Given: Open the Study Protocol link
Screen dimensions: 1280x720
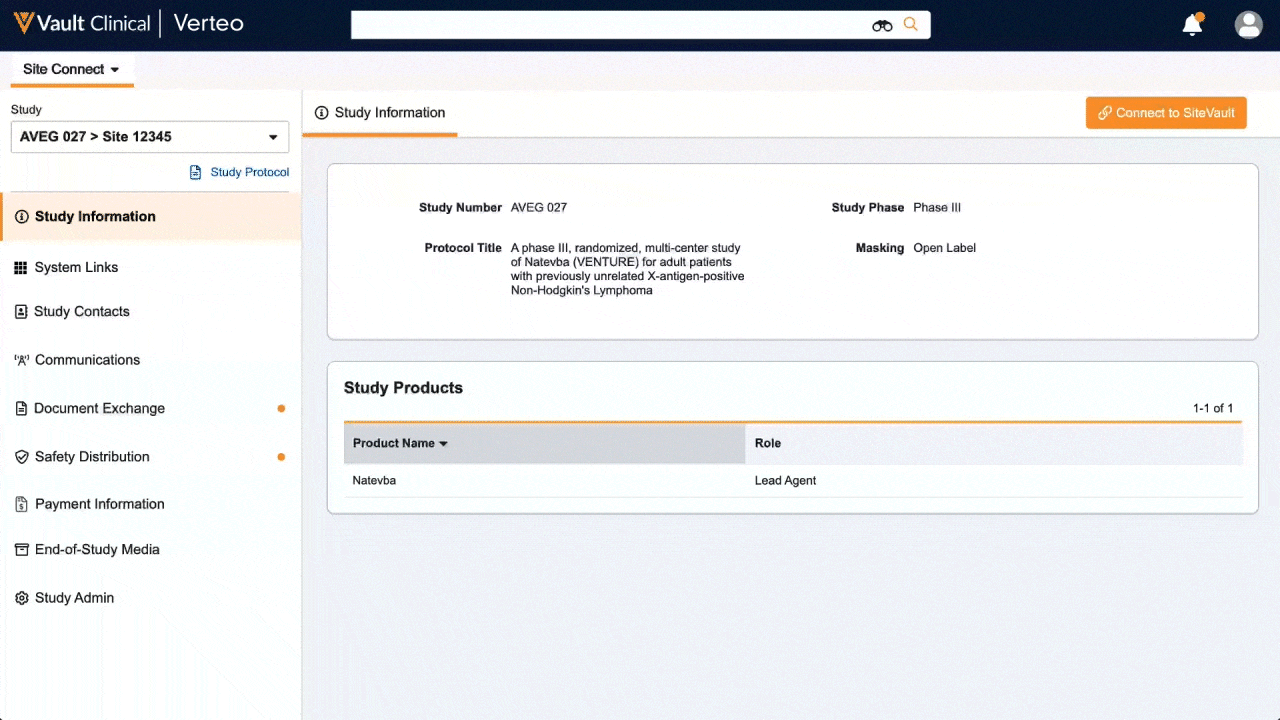Looking at the screenshot, I should [249, 172].
